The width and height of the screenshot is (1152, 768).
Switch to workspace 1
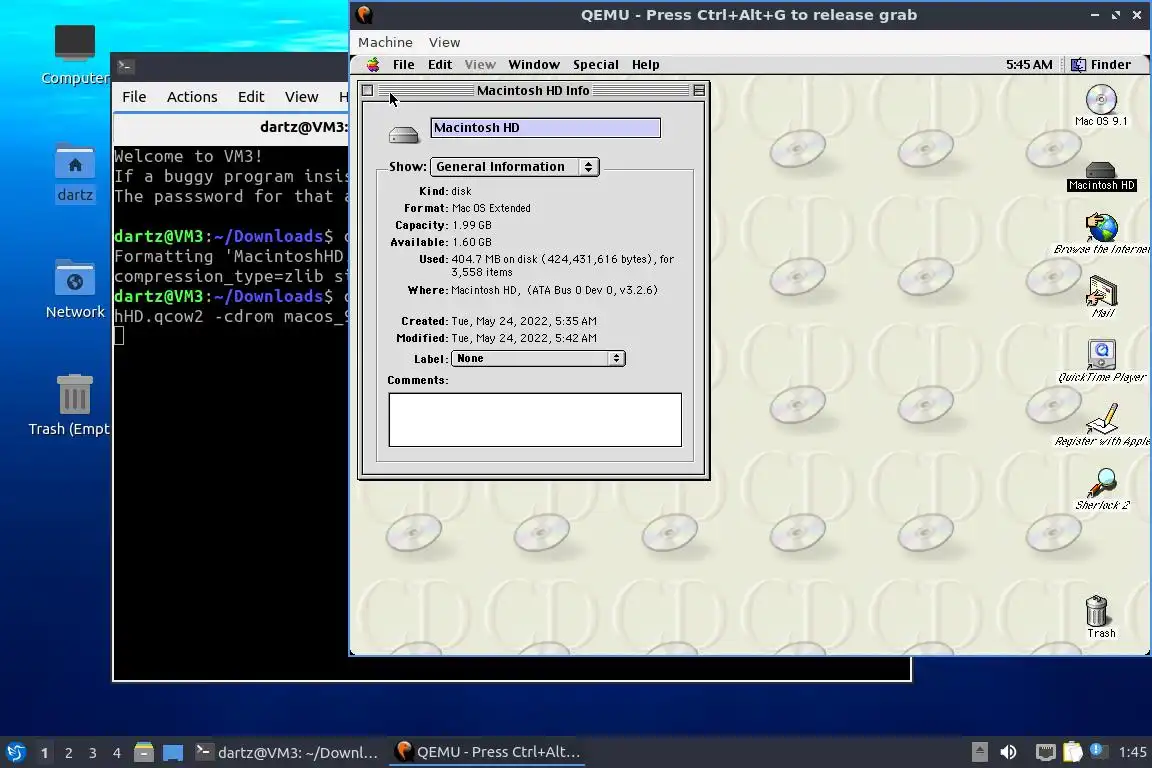[44, 753]
